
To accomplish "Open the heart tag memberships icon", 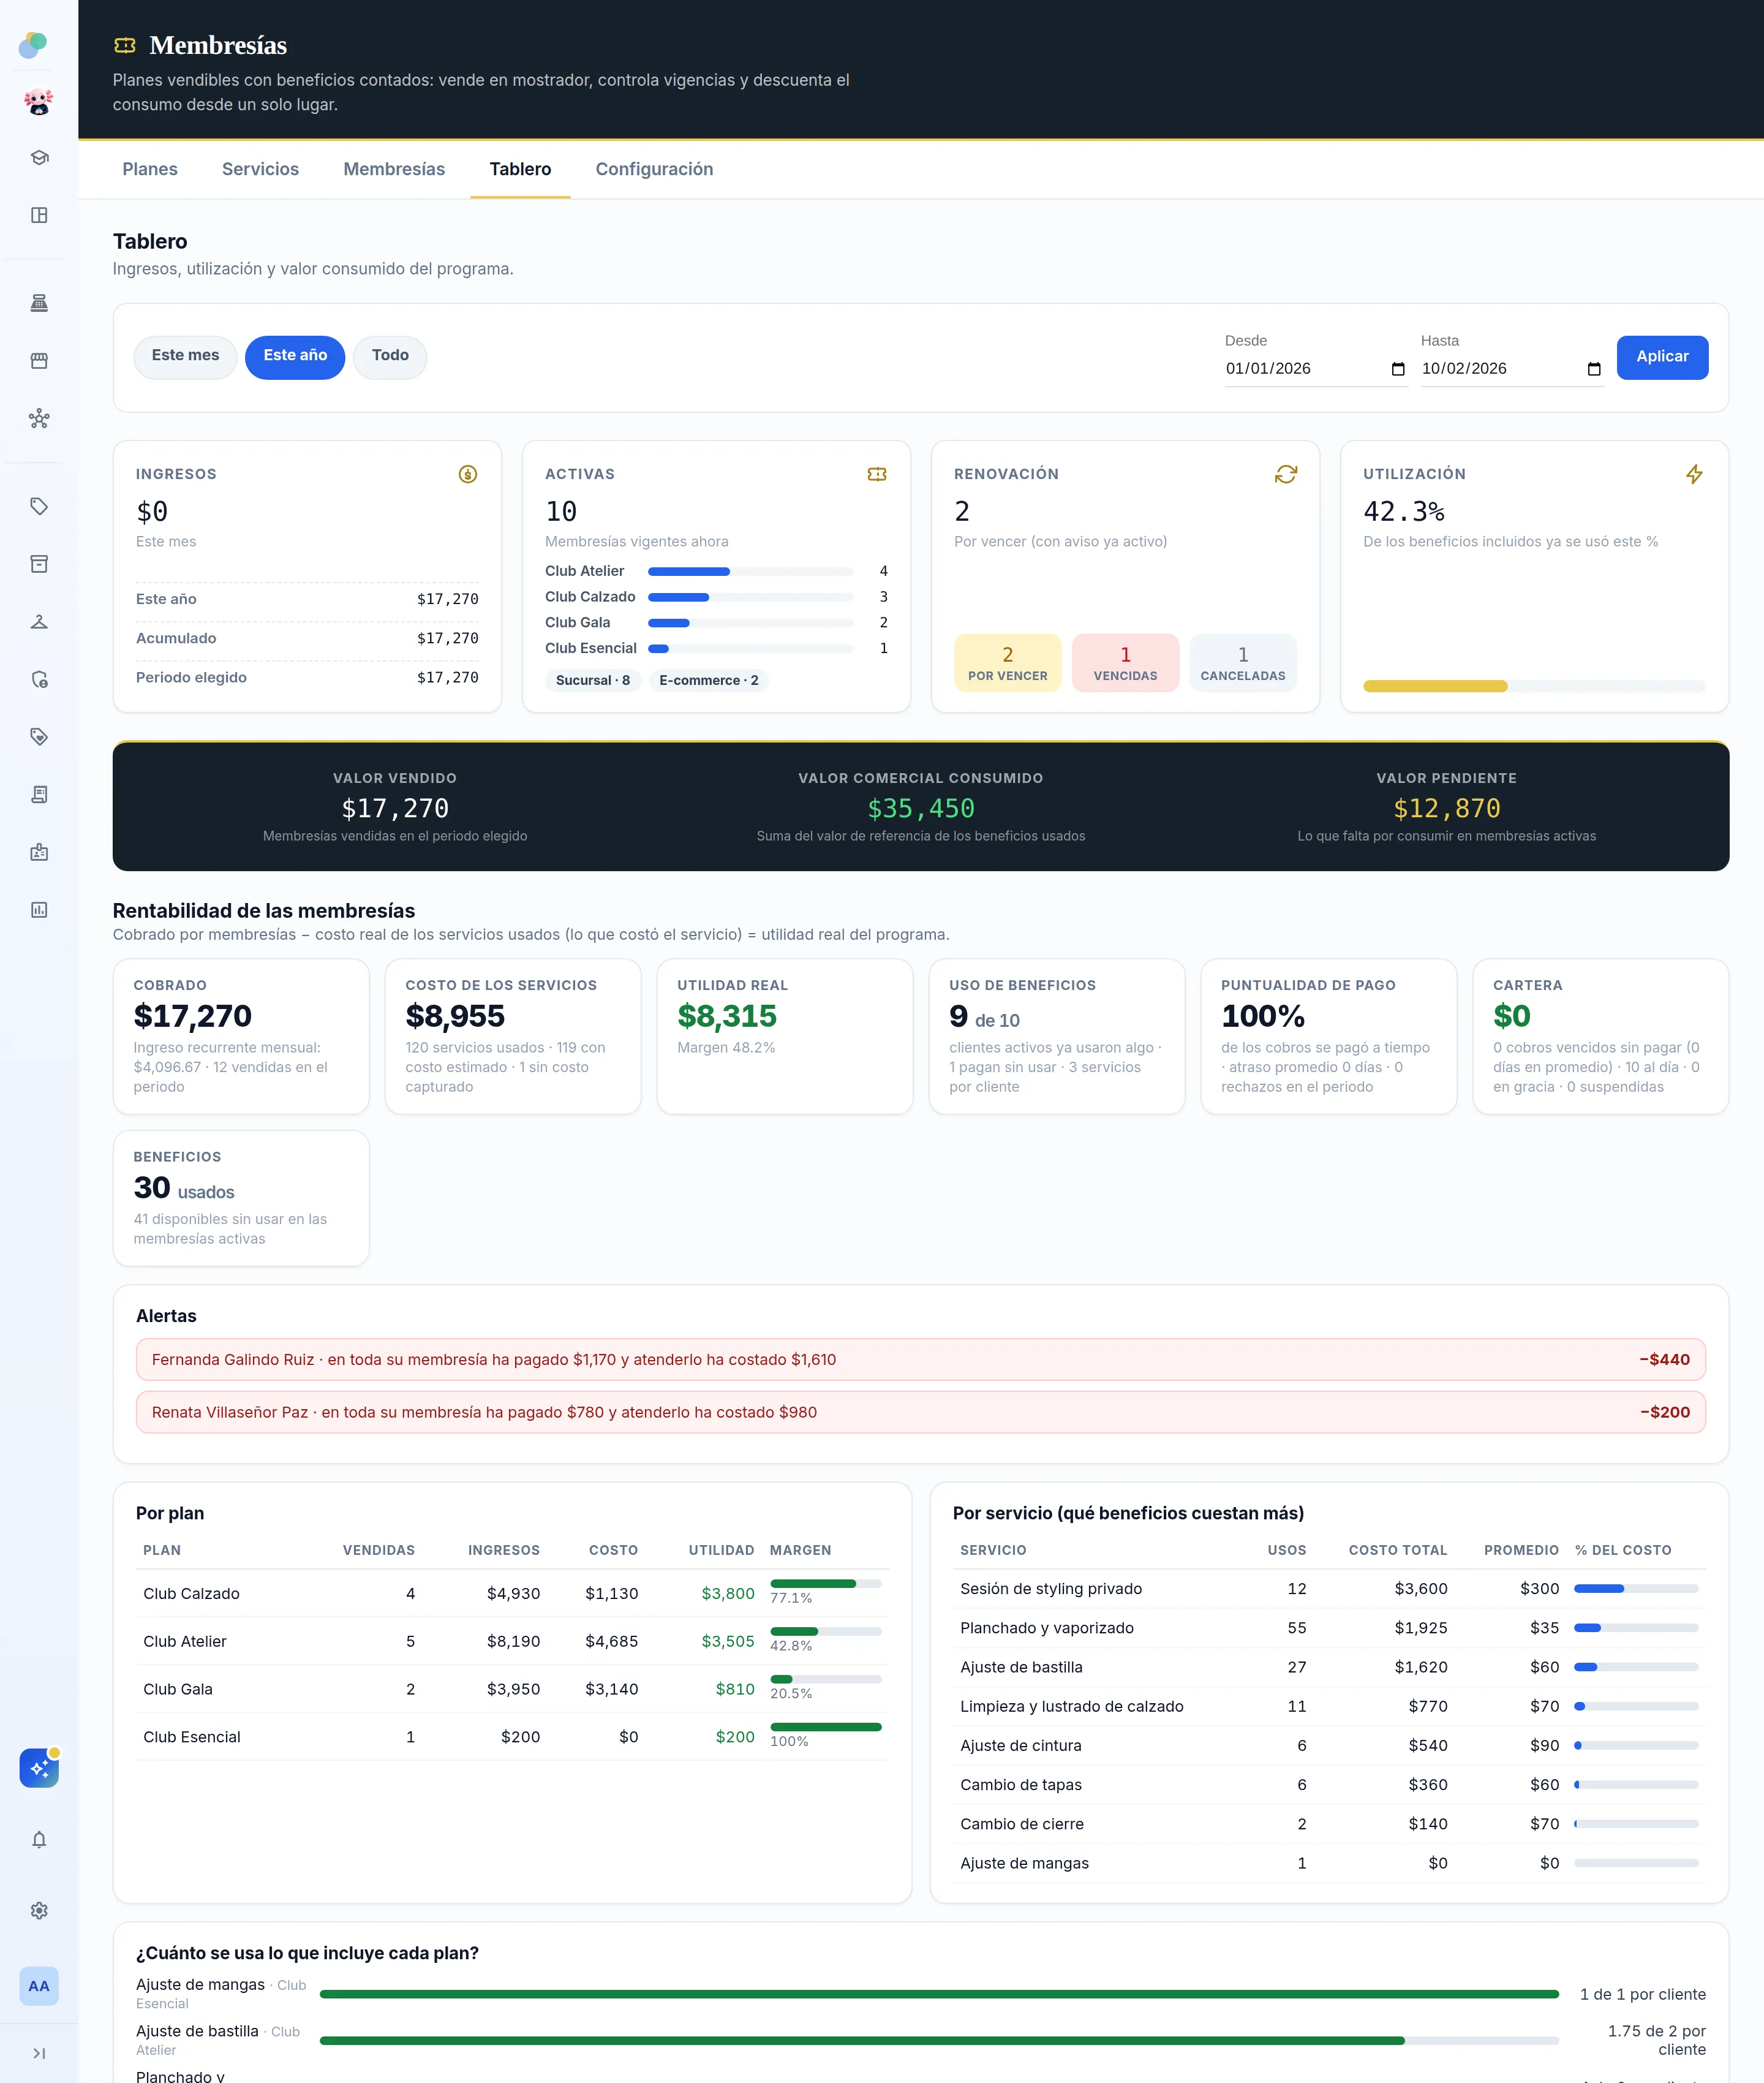I will (39, 737).
